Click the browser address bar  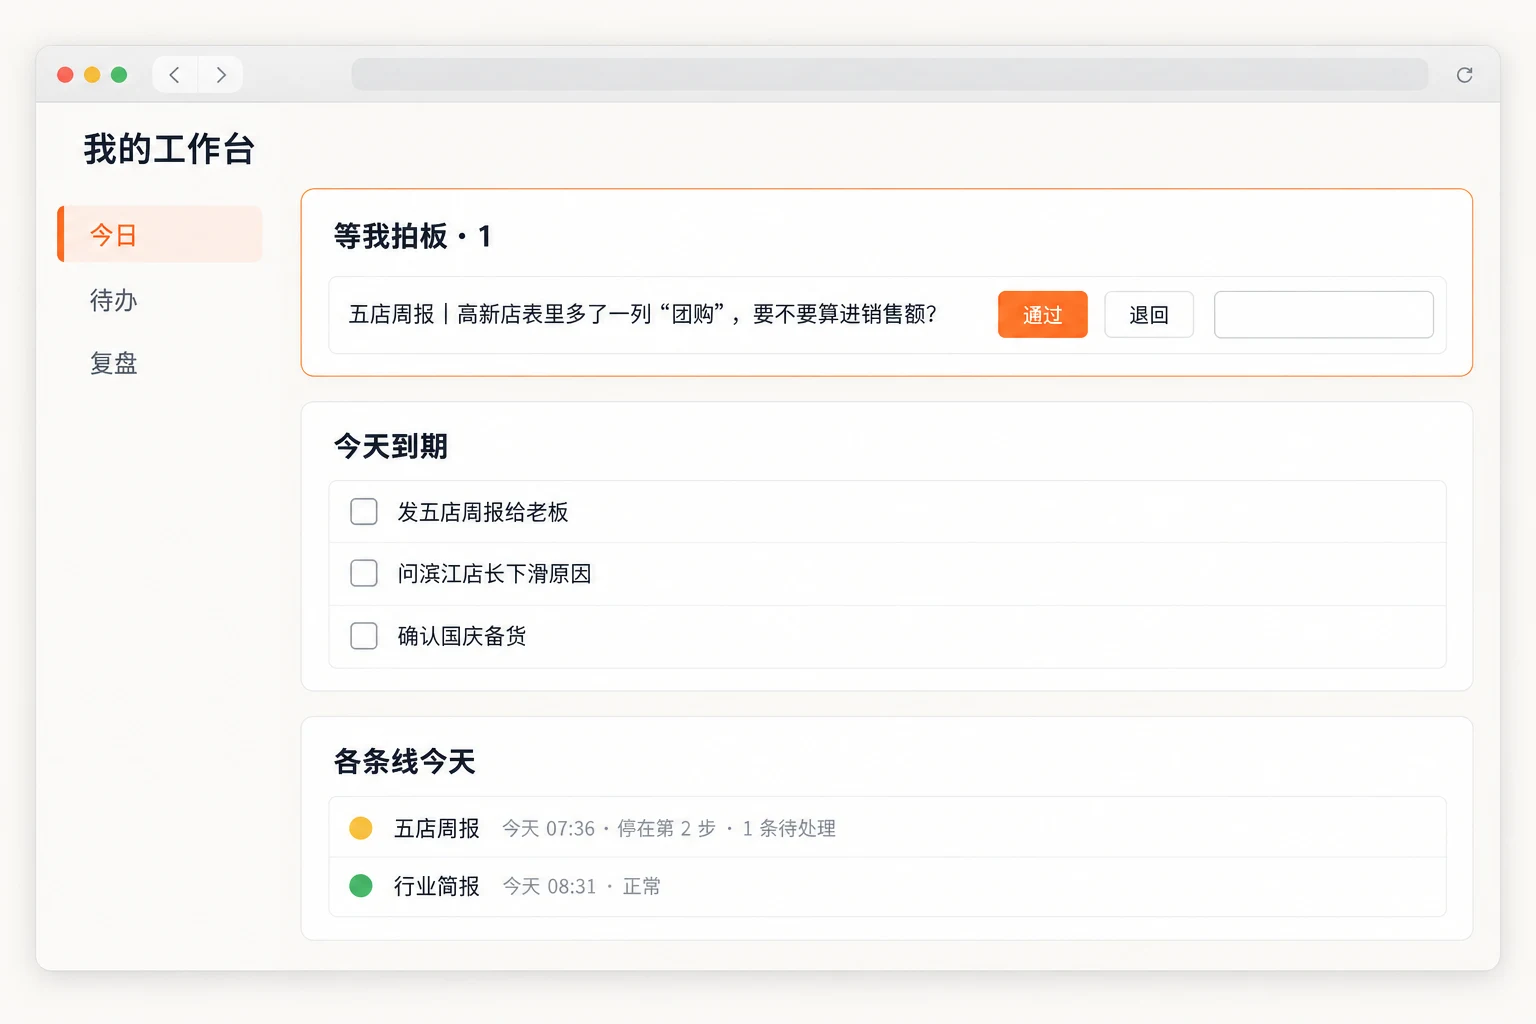[x=890, y=75]
